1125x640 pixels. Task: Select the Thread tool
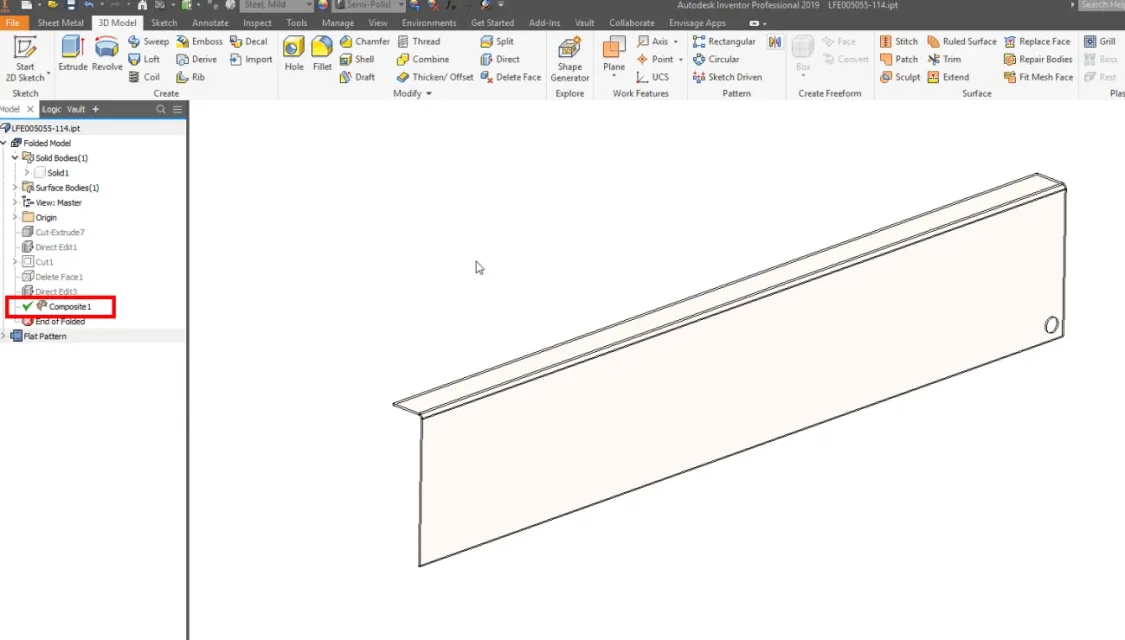coord(419,42)
